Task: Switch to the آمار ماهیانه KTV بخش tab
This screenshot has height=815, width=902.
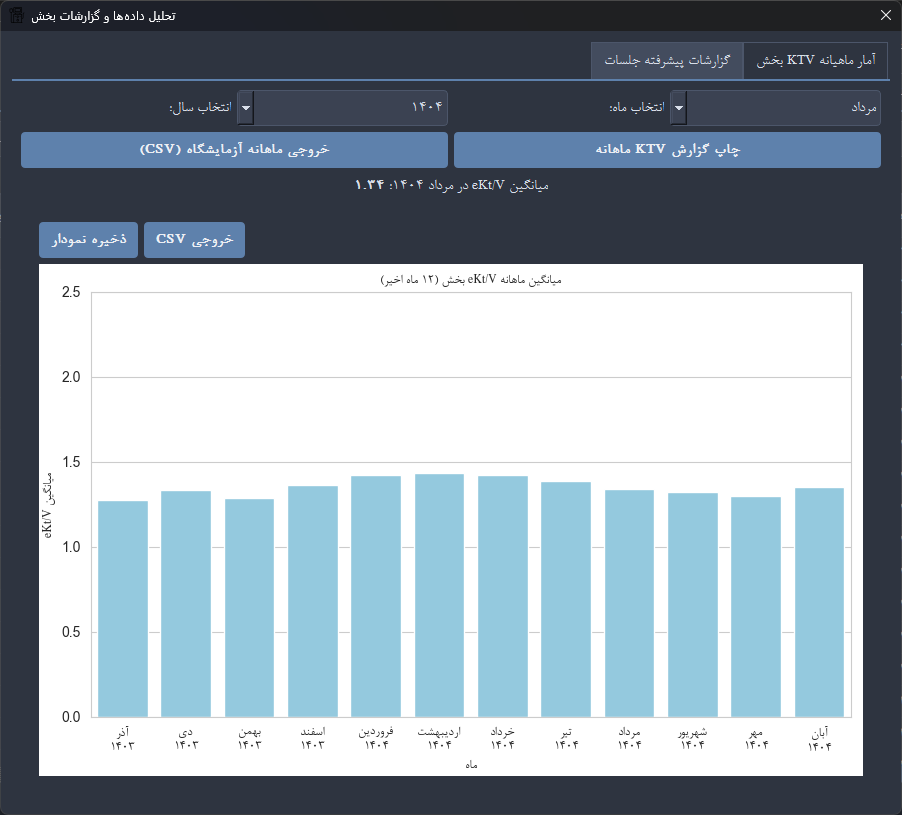Action: [x=816, y=60]
